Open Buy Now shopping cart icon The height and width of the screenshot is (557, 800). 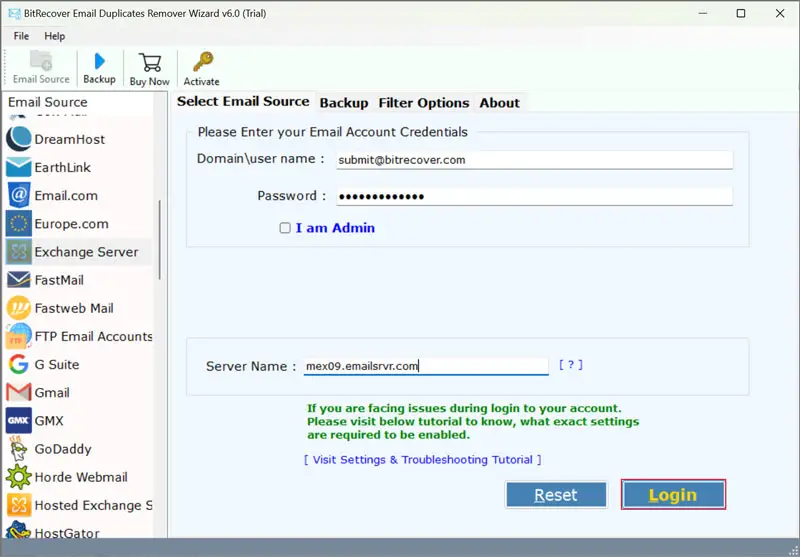[x=150, y=62]
